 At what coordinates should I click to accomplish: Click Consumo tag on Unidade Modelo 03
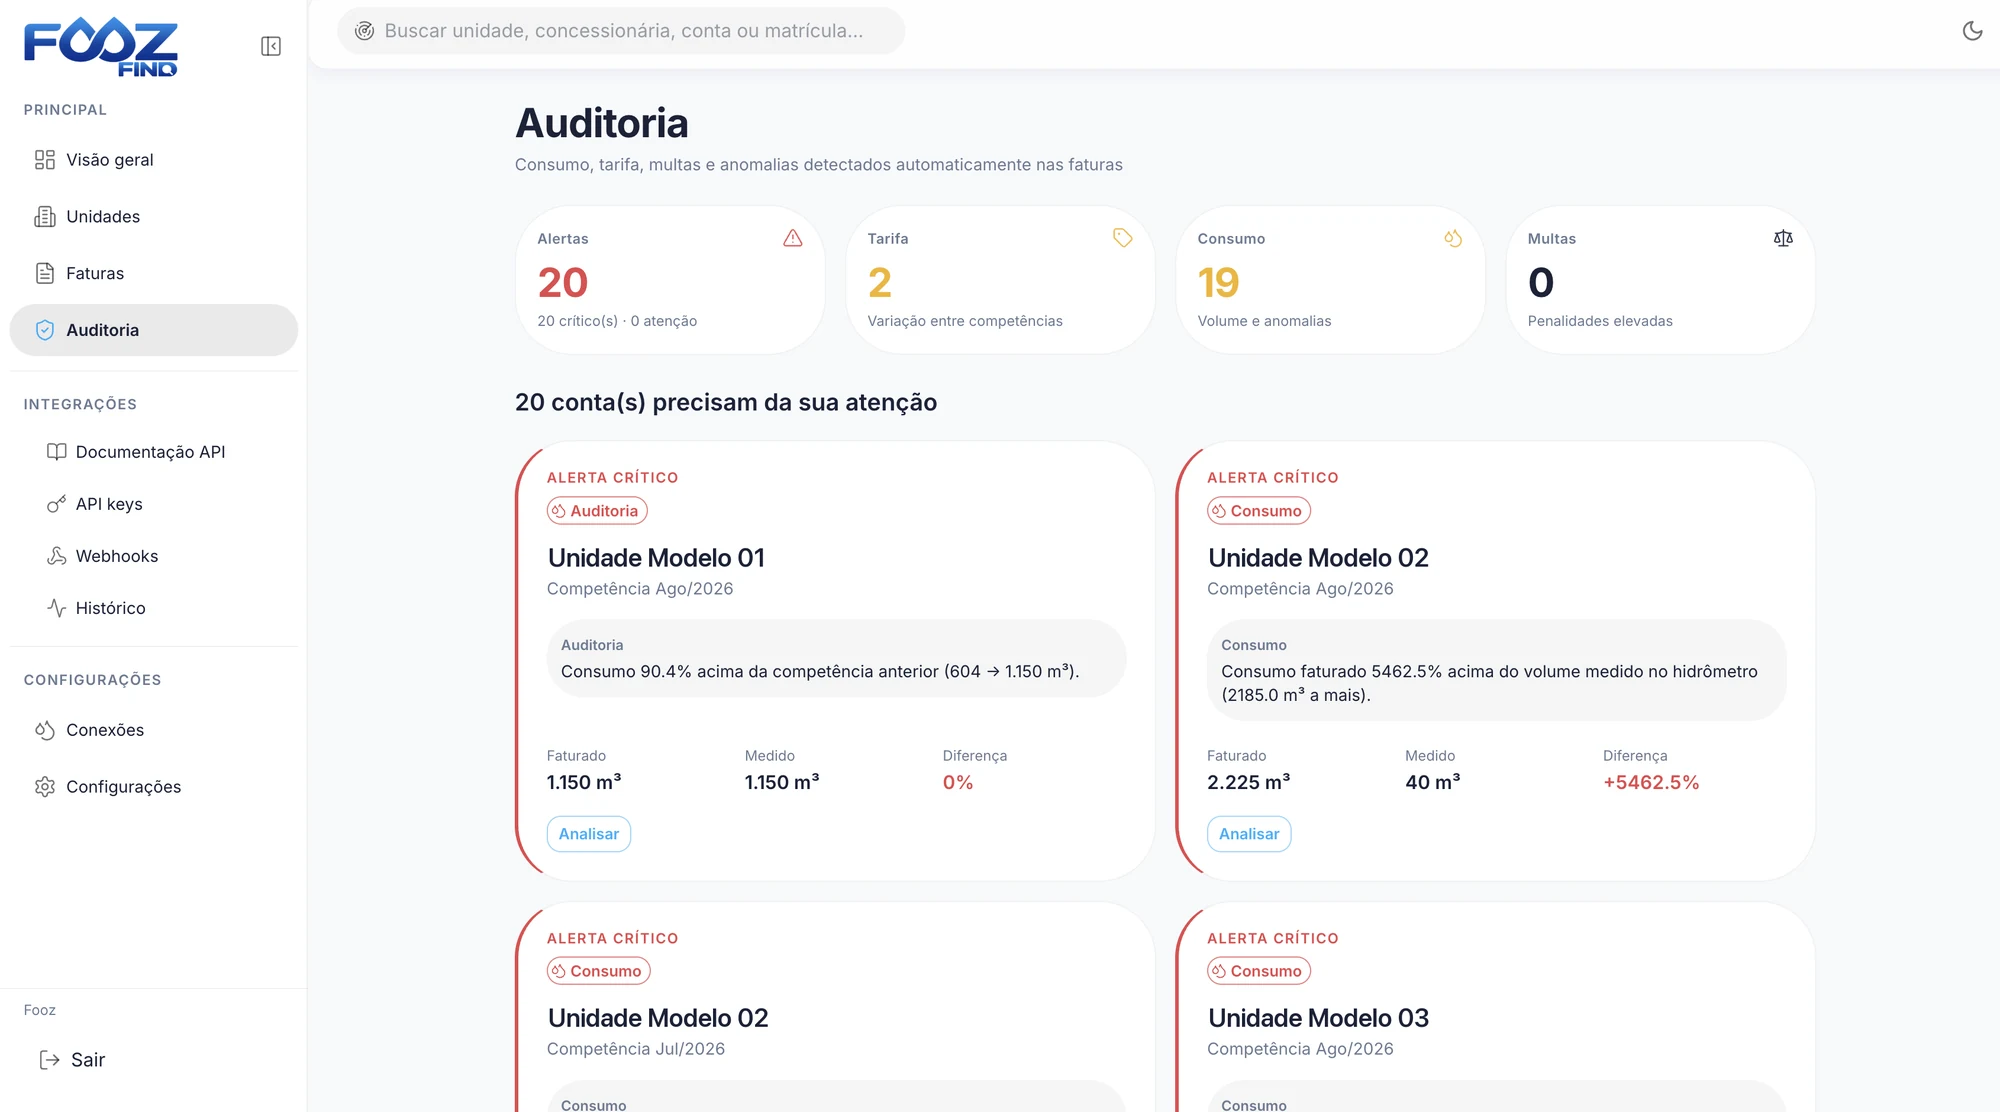pos(1259,971)
